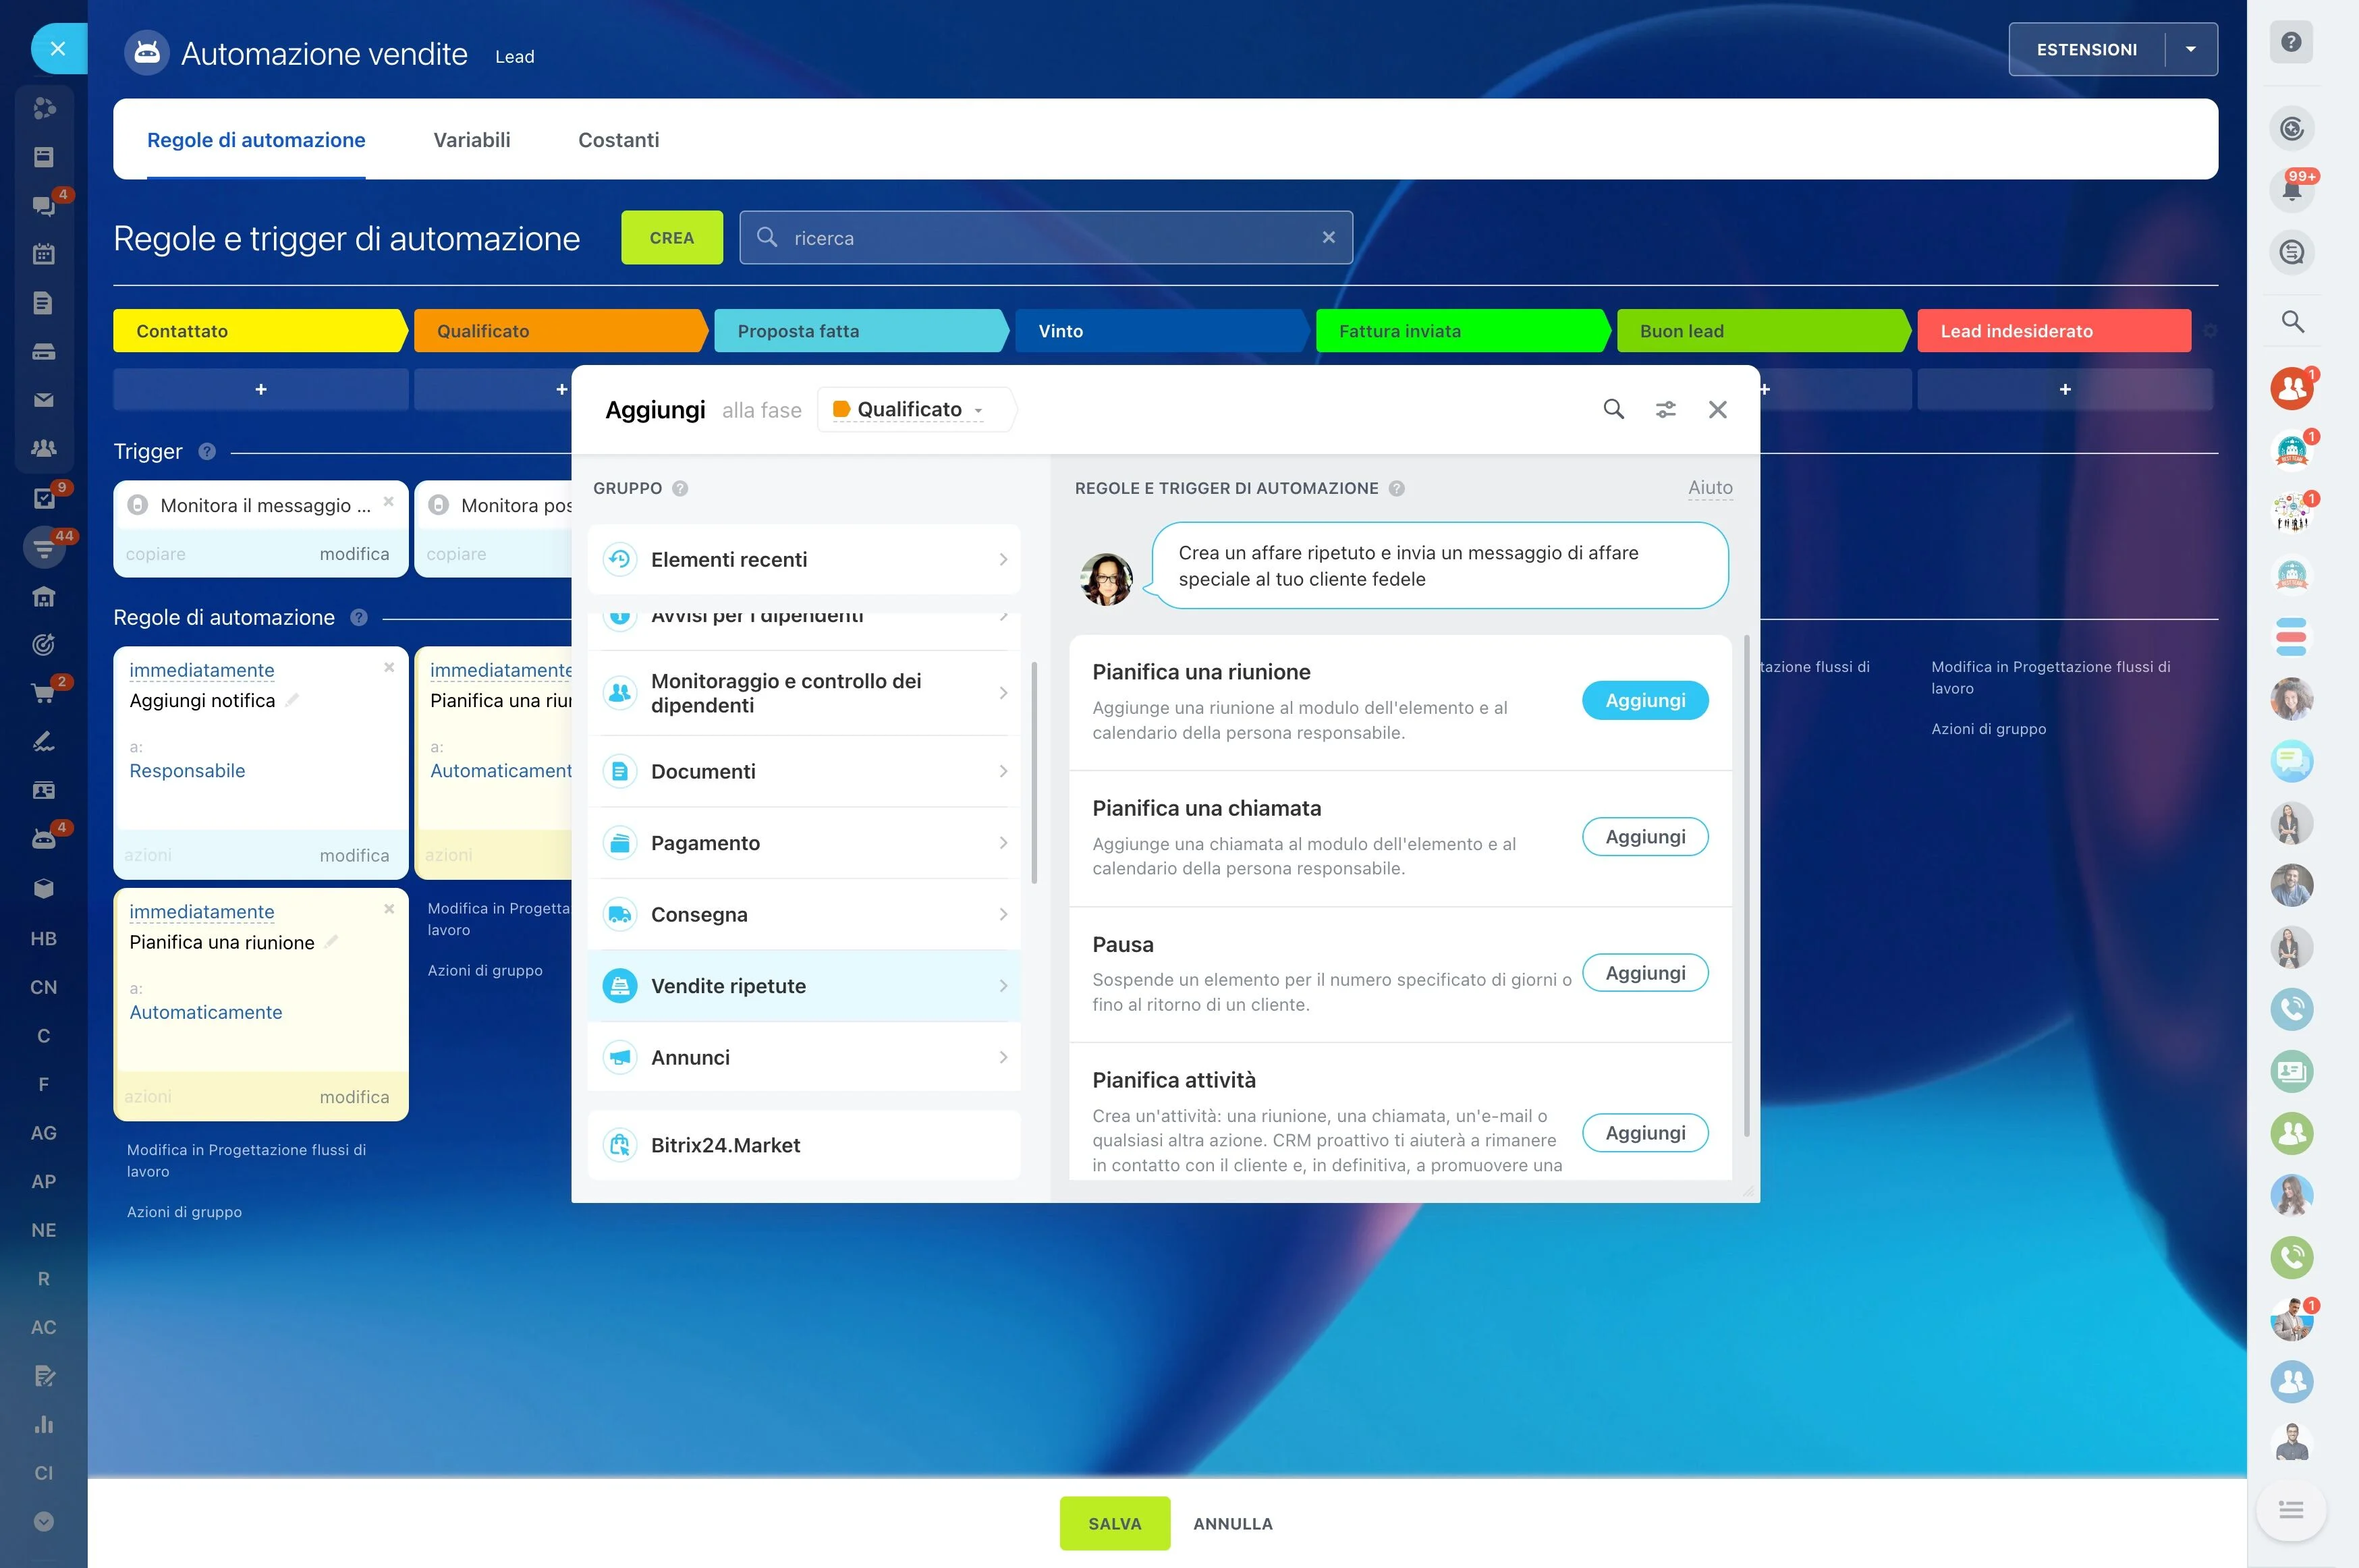Remove the Aggiungi notifica rule with its x
The image size is (2359, 1568).
pos(389,667)
